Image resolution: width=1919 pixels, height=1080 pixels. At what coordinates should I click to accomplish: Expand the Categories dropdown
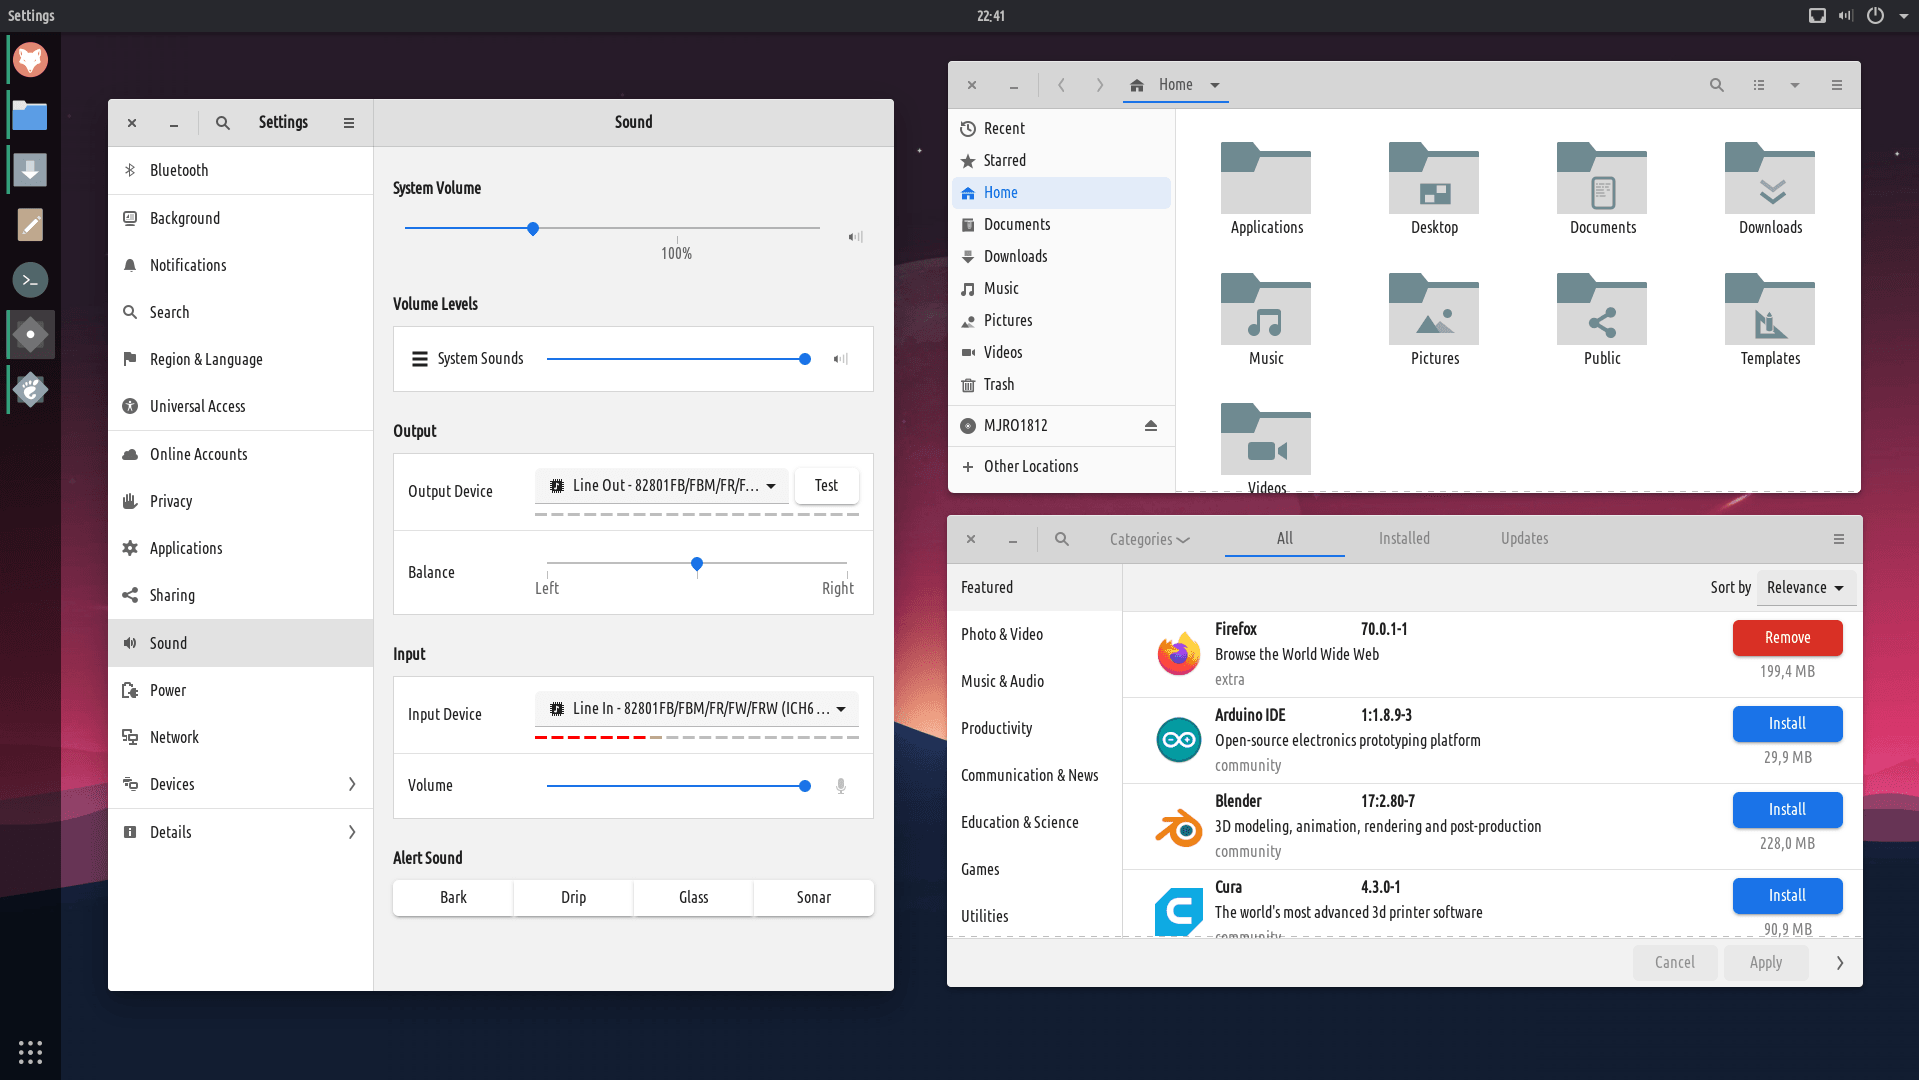click(1149, 539)
